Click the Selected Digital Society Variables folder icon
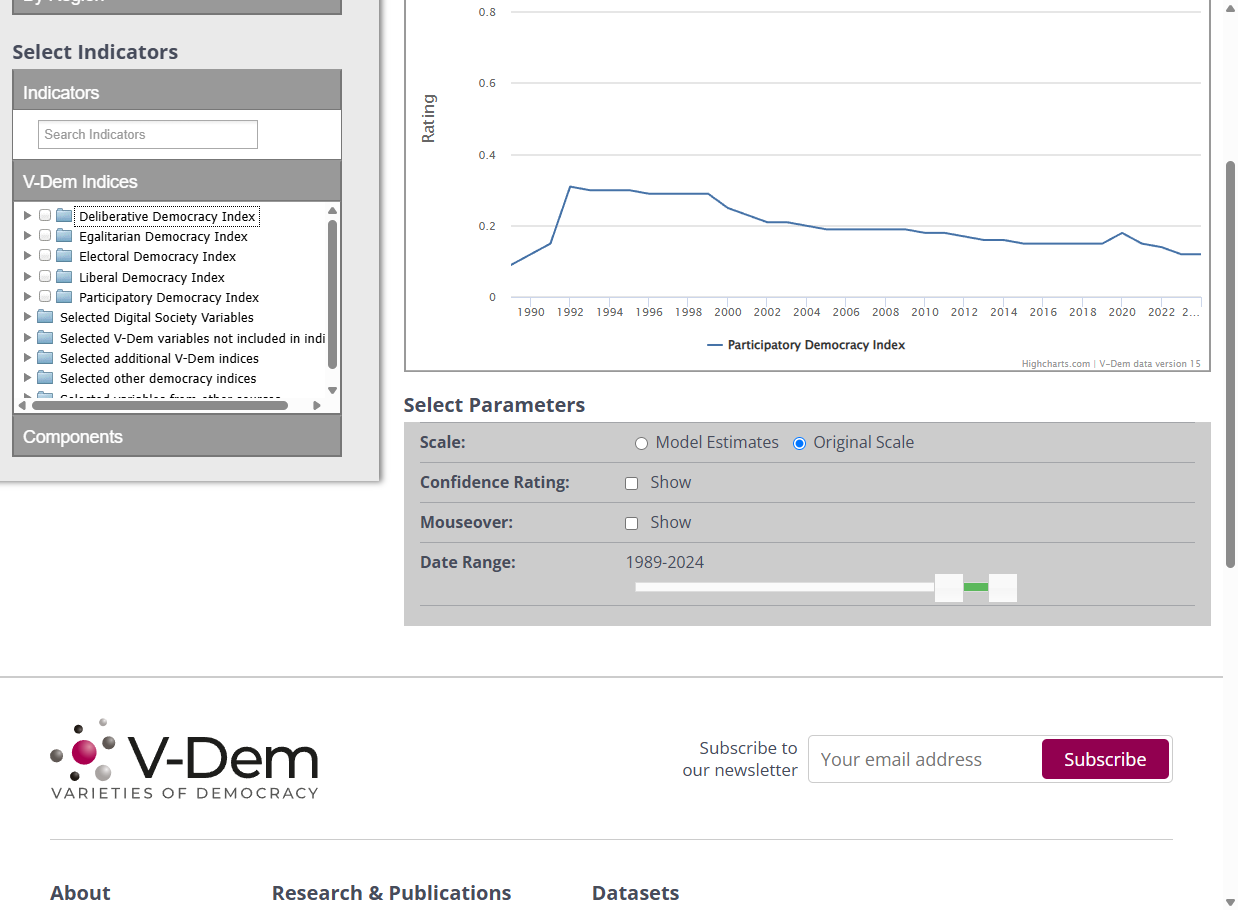This screenshot has height=910, width=1238. pos(45,317)
